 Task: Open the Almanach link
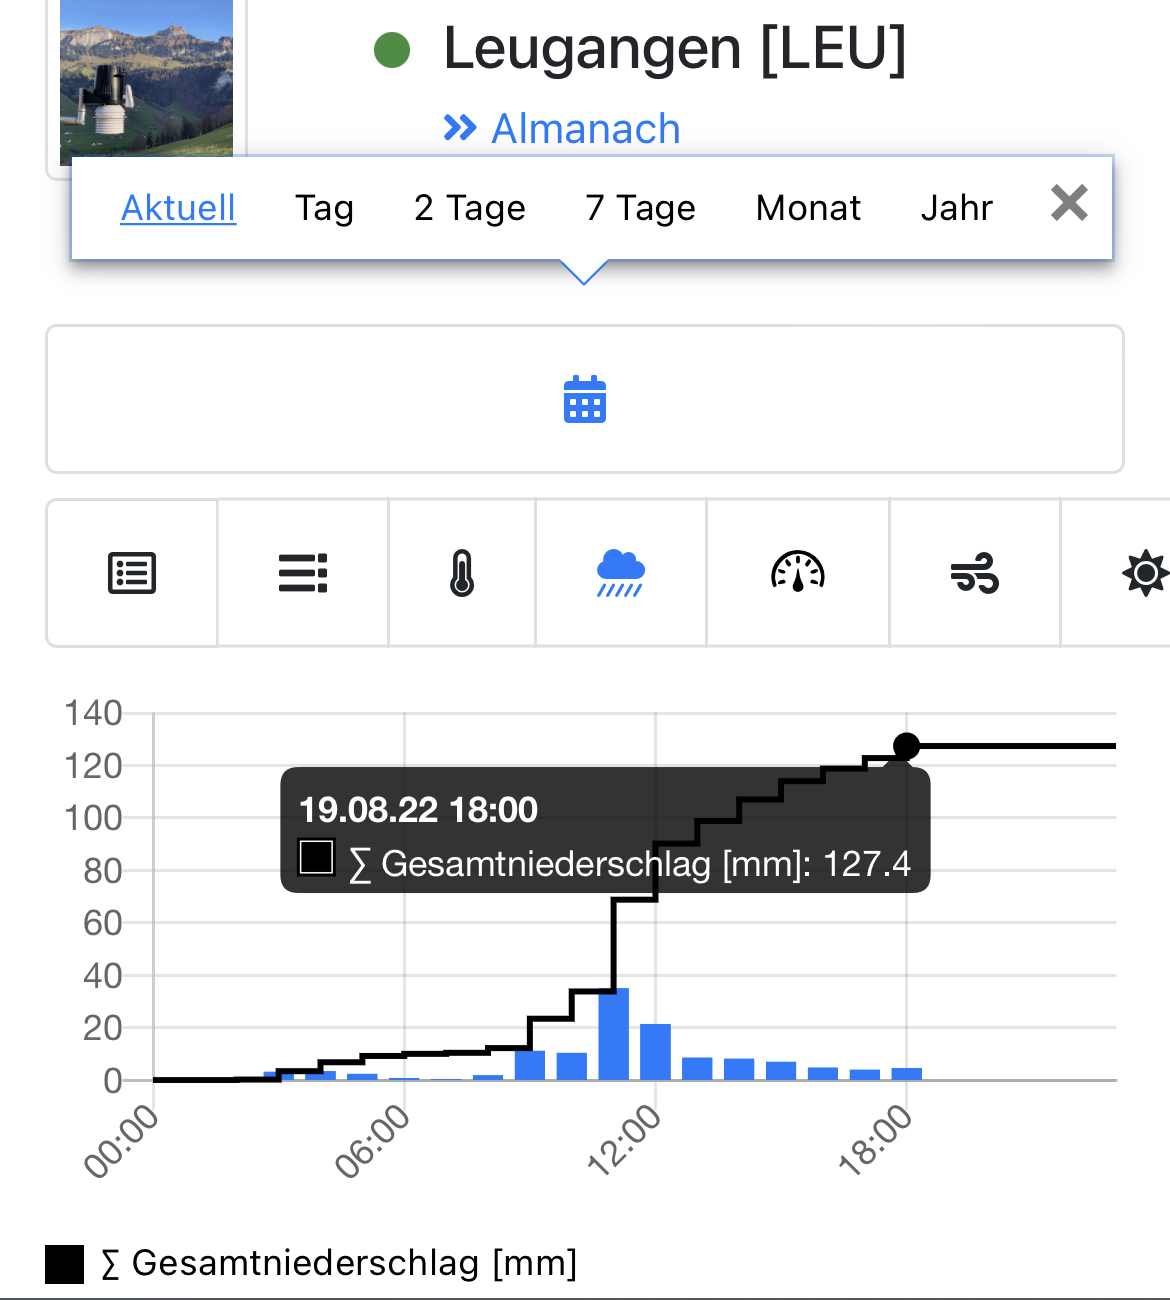585,129
